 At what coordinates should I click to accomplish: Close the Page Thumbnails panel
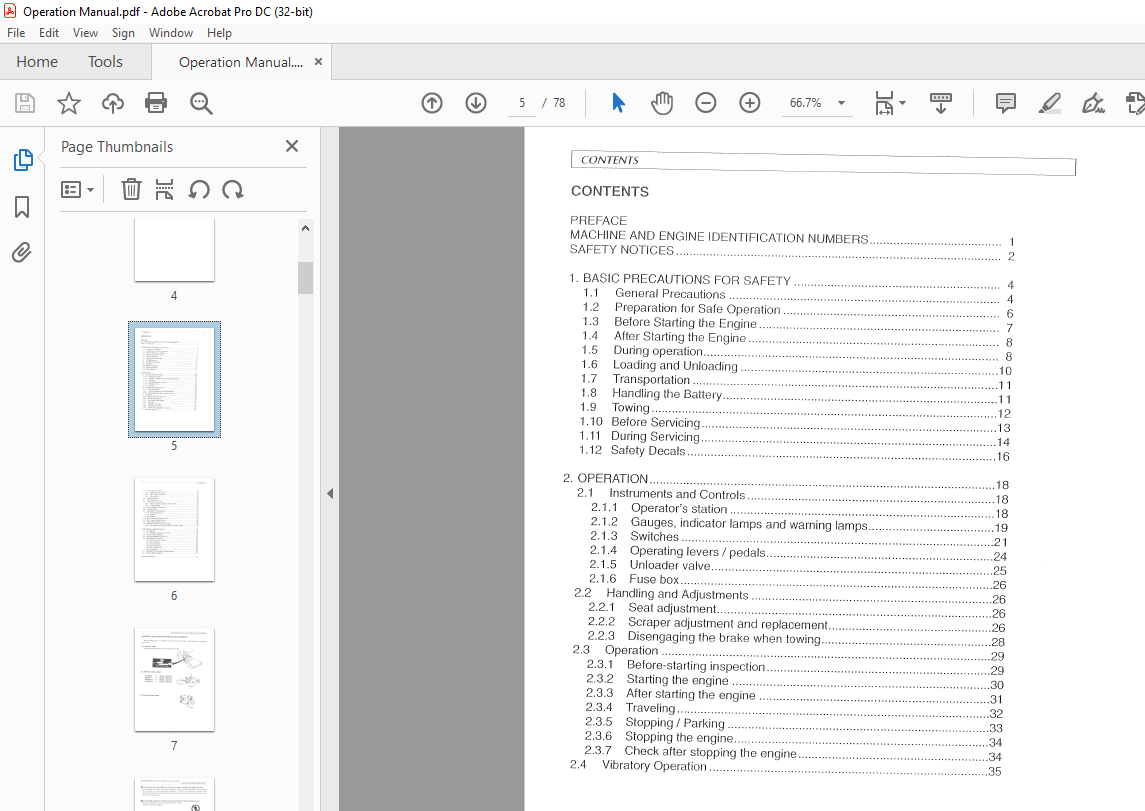292,146
